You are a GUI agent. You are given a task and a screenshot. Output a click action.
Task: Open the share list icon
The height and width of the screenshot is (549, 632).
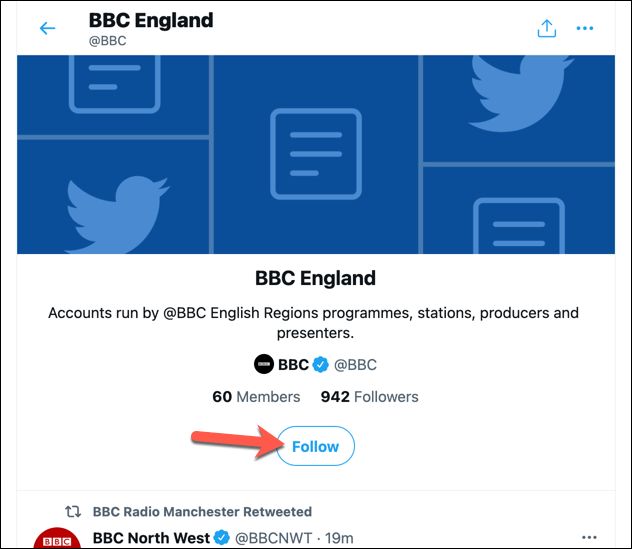(546, 29)
